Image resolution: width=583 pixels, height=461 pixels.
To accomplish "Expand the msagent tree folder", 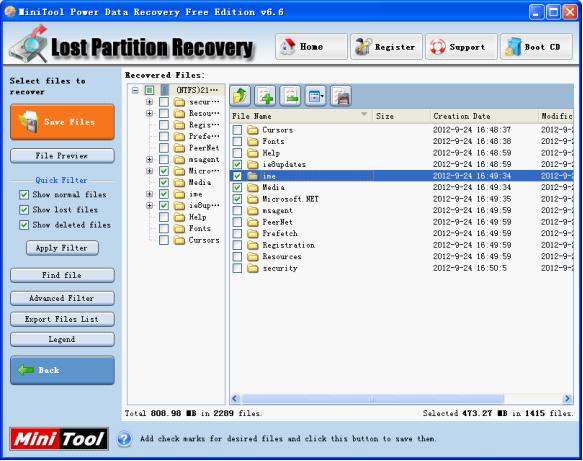I will coord(149,159).
